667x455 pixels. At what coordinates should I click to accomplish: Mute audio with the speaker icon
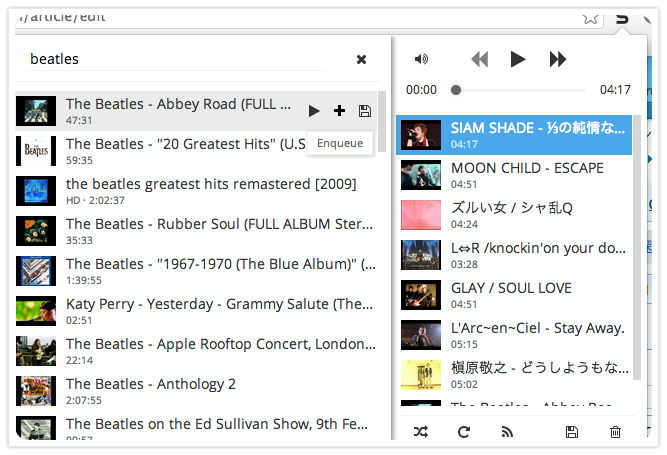[x=421, y=59]
